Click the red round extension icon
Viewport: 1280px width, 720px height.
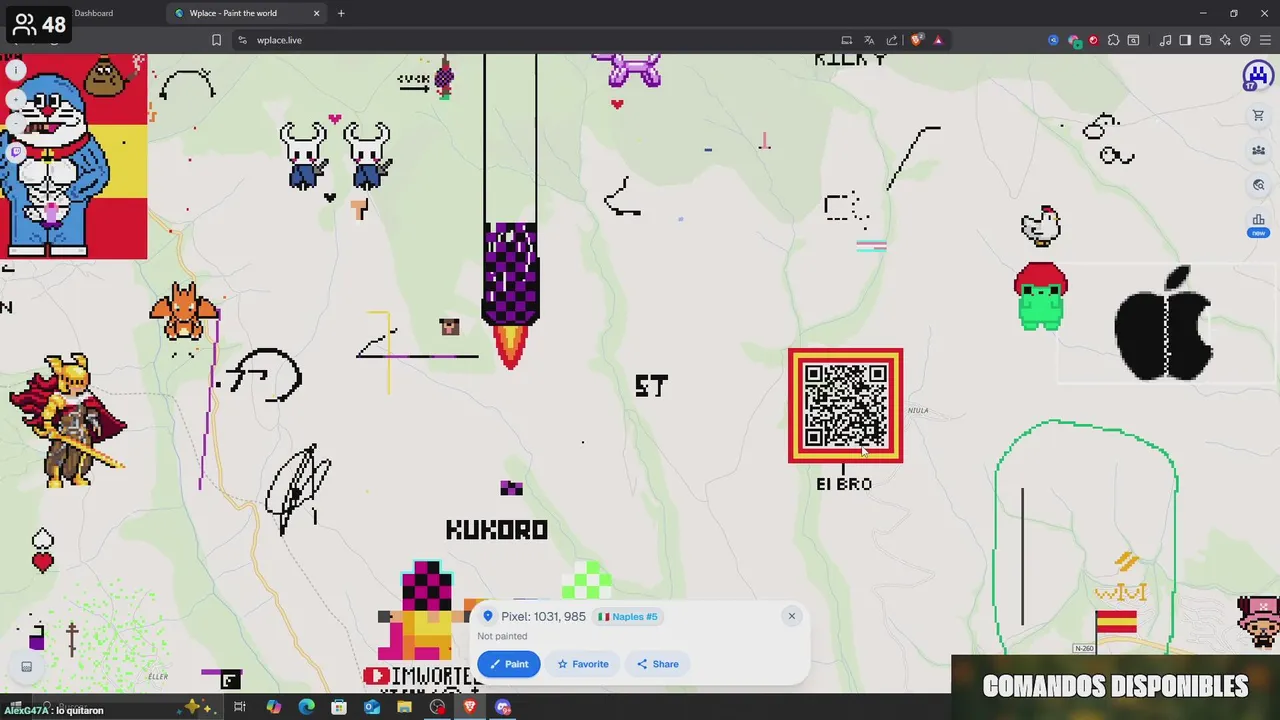click(x=1093, y=40)
